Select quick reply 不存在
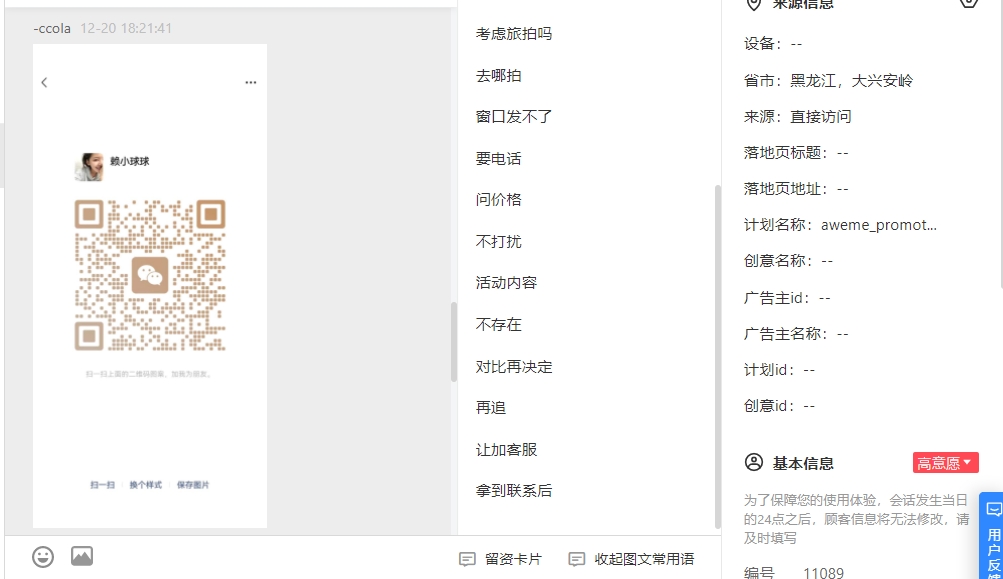The width and height of the screenshot is (1003, 579). tap(498, 324)
